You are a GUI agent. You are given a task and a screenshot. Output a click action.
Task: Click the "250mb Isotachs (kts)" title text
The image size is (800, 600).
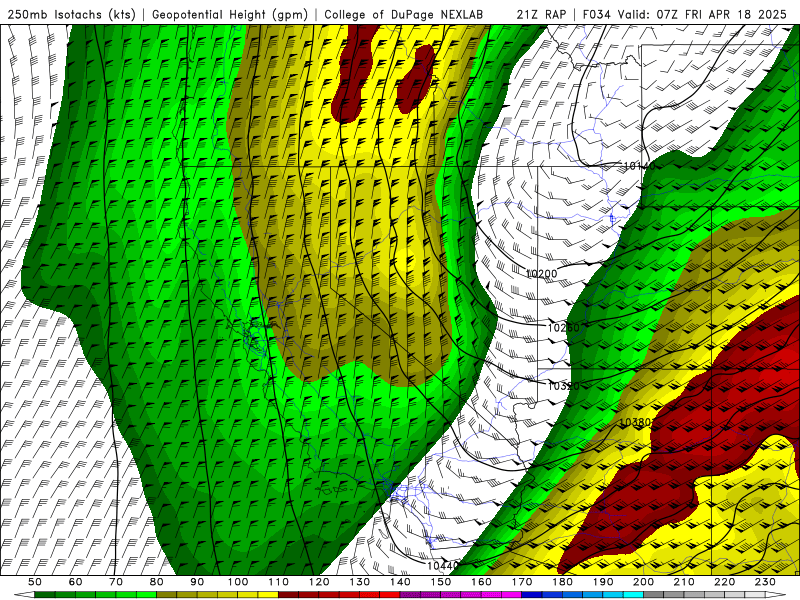tap(71, 14)
